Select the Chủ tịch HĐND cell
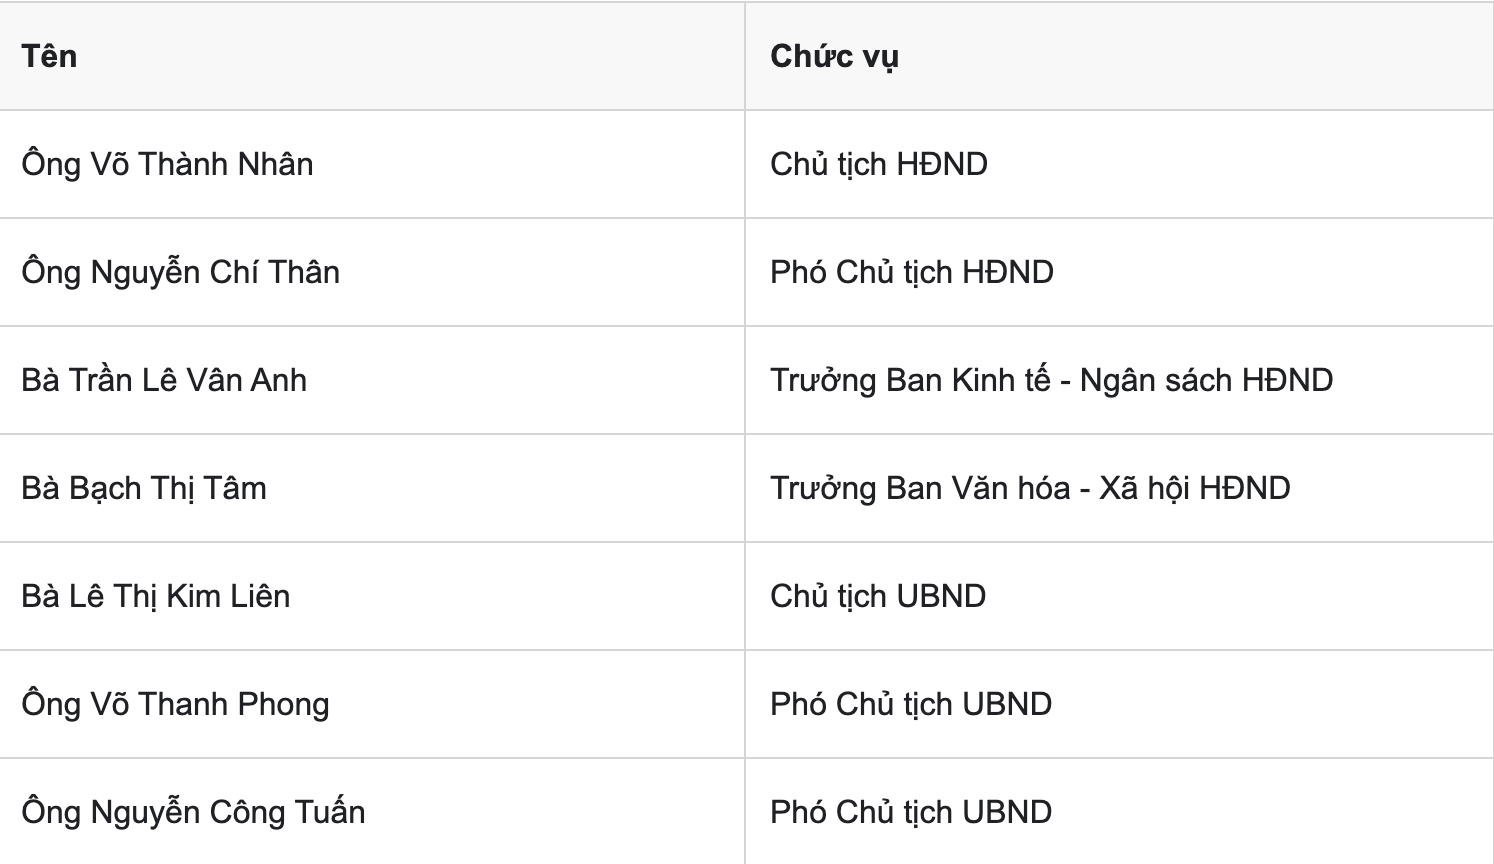1494x864 pixels. pos(879,164)
